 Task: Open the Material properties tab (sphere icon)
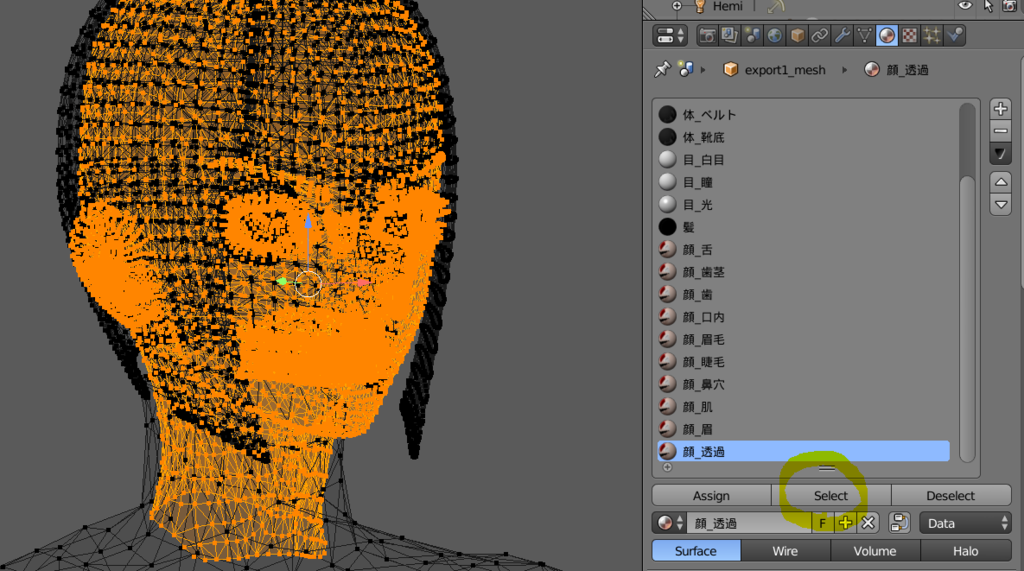(887, 35)
